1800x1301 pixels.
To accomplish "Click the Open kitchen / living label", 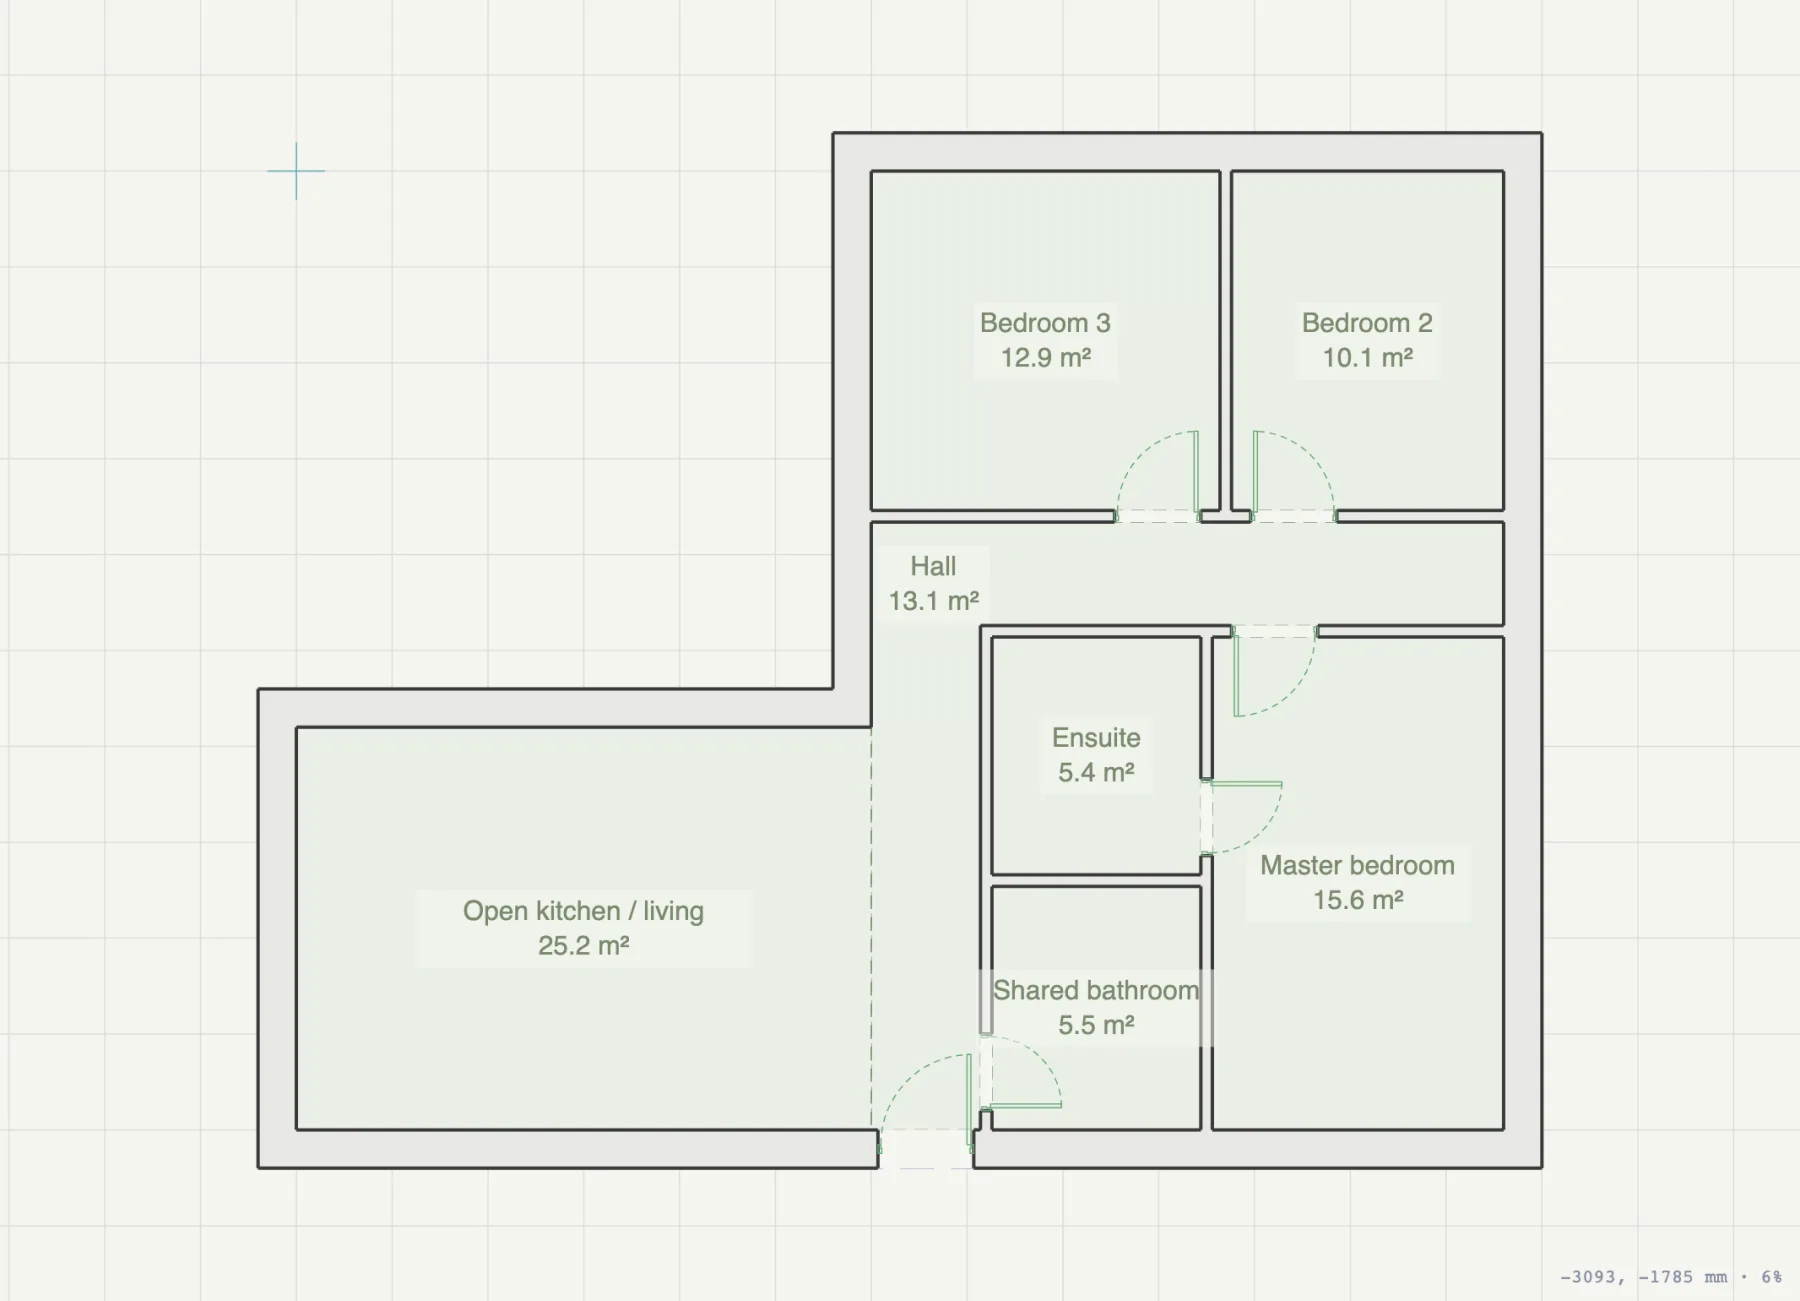I will point(583,928).
